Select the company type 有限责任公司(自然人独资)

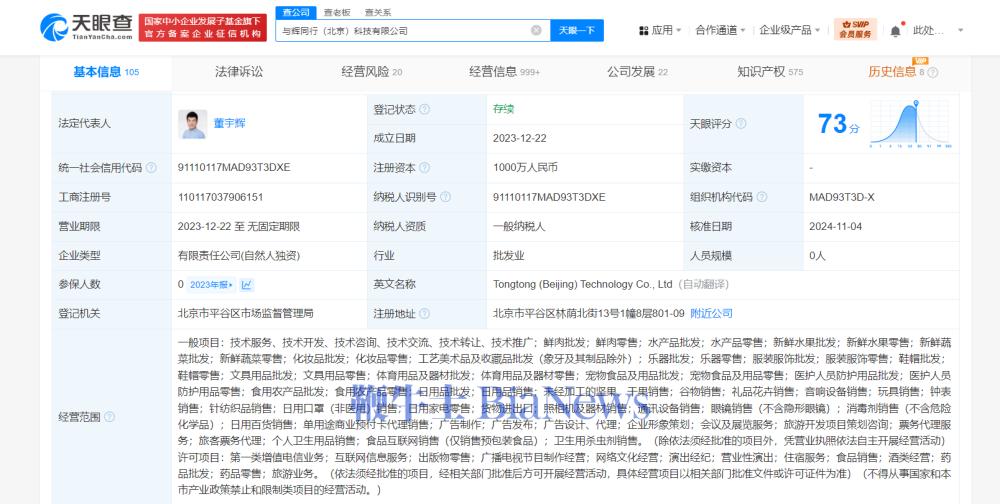239,256
